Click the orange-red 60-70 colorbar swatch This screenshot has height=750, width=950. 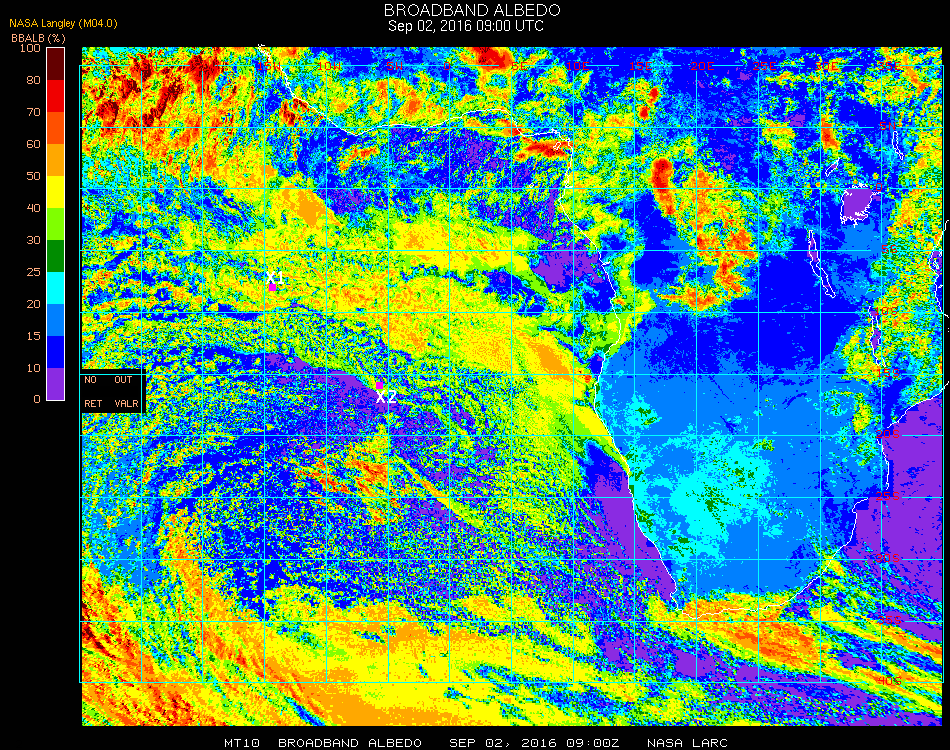pyautogui.click(x=55, y=128)
